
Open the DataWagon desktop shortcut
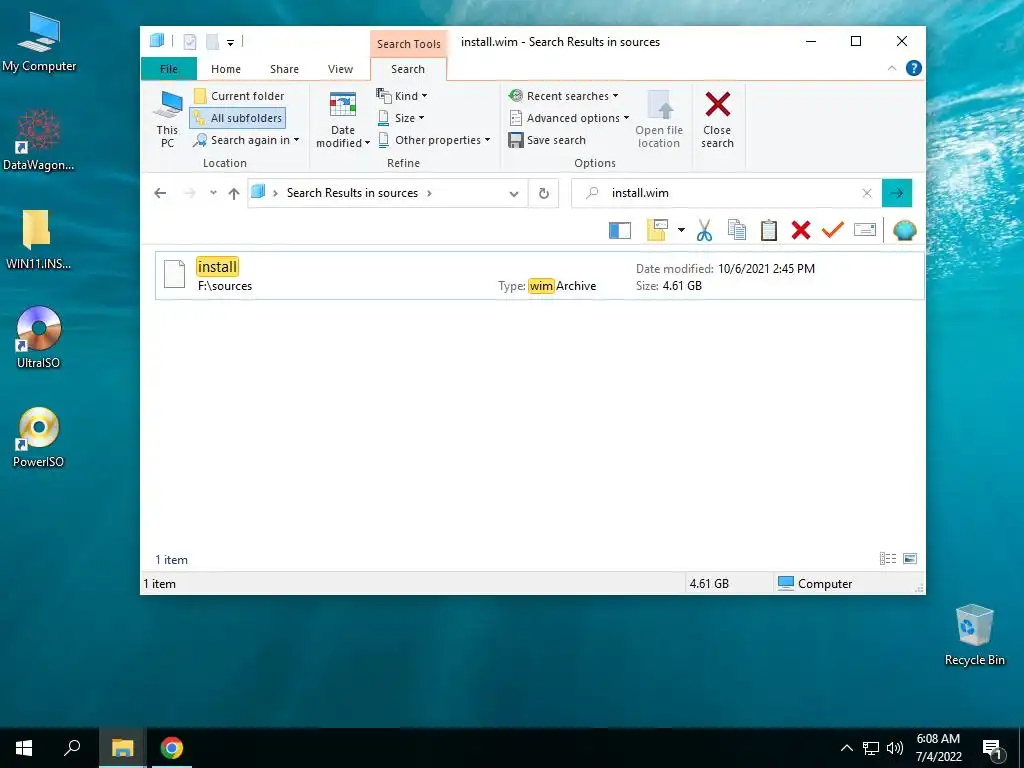click(x=39, y=140)
